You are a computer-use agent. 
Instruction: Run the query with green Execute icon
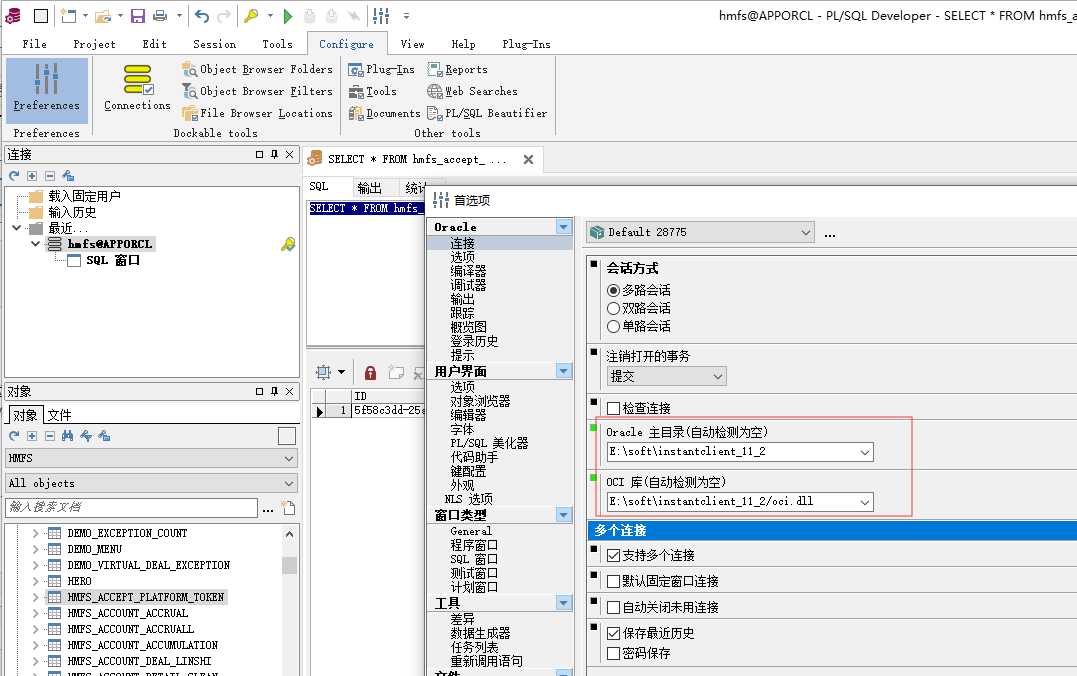click(288, 15)
